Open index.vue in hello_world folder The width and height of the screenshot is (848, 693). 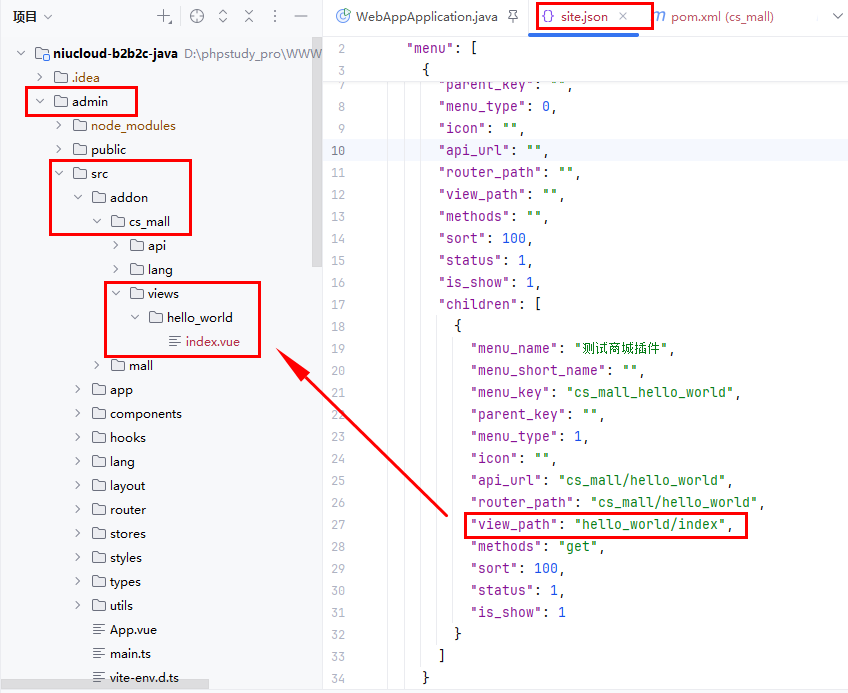click(212, 341)
